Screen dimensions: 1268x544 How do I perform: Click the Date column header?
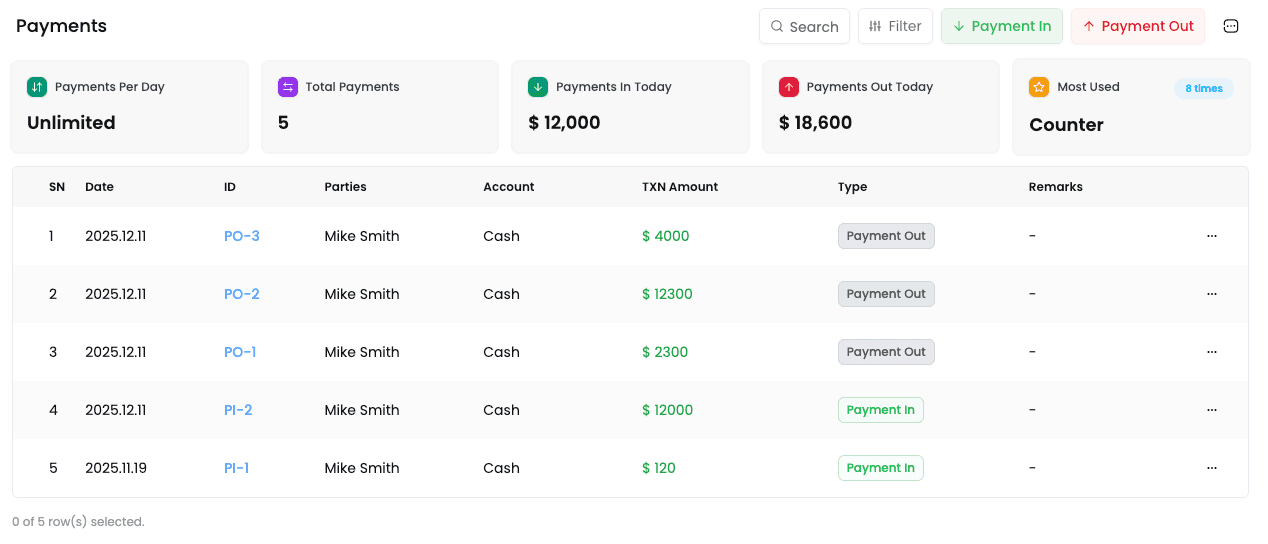pyautogui.click(x=99, y=187)
